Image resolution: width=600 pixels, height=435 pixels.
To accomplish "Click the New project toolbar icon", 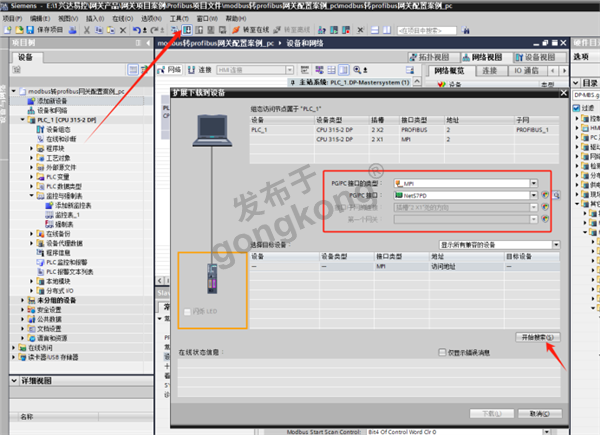I will [8, 30].
